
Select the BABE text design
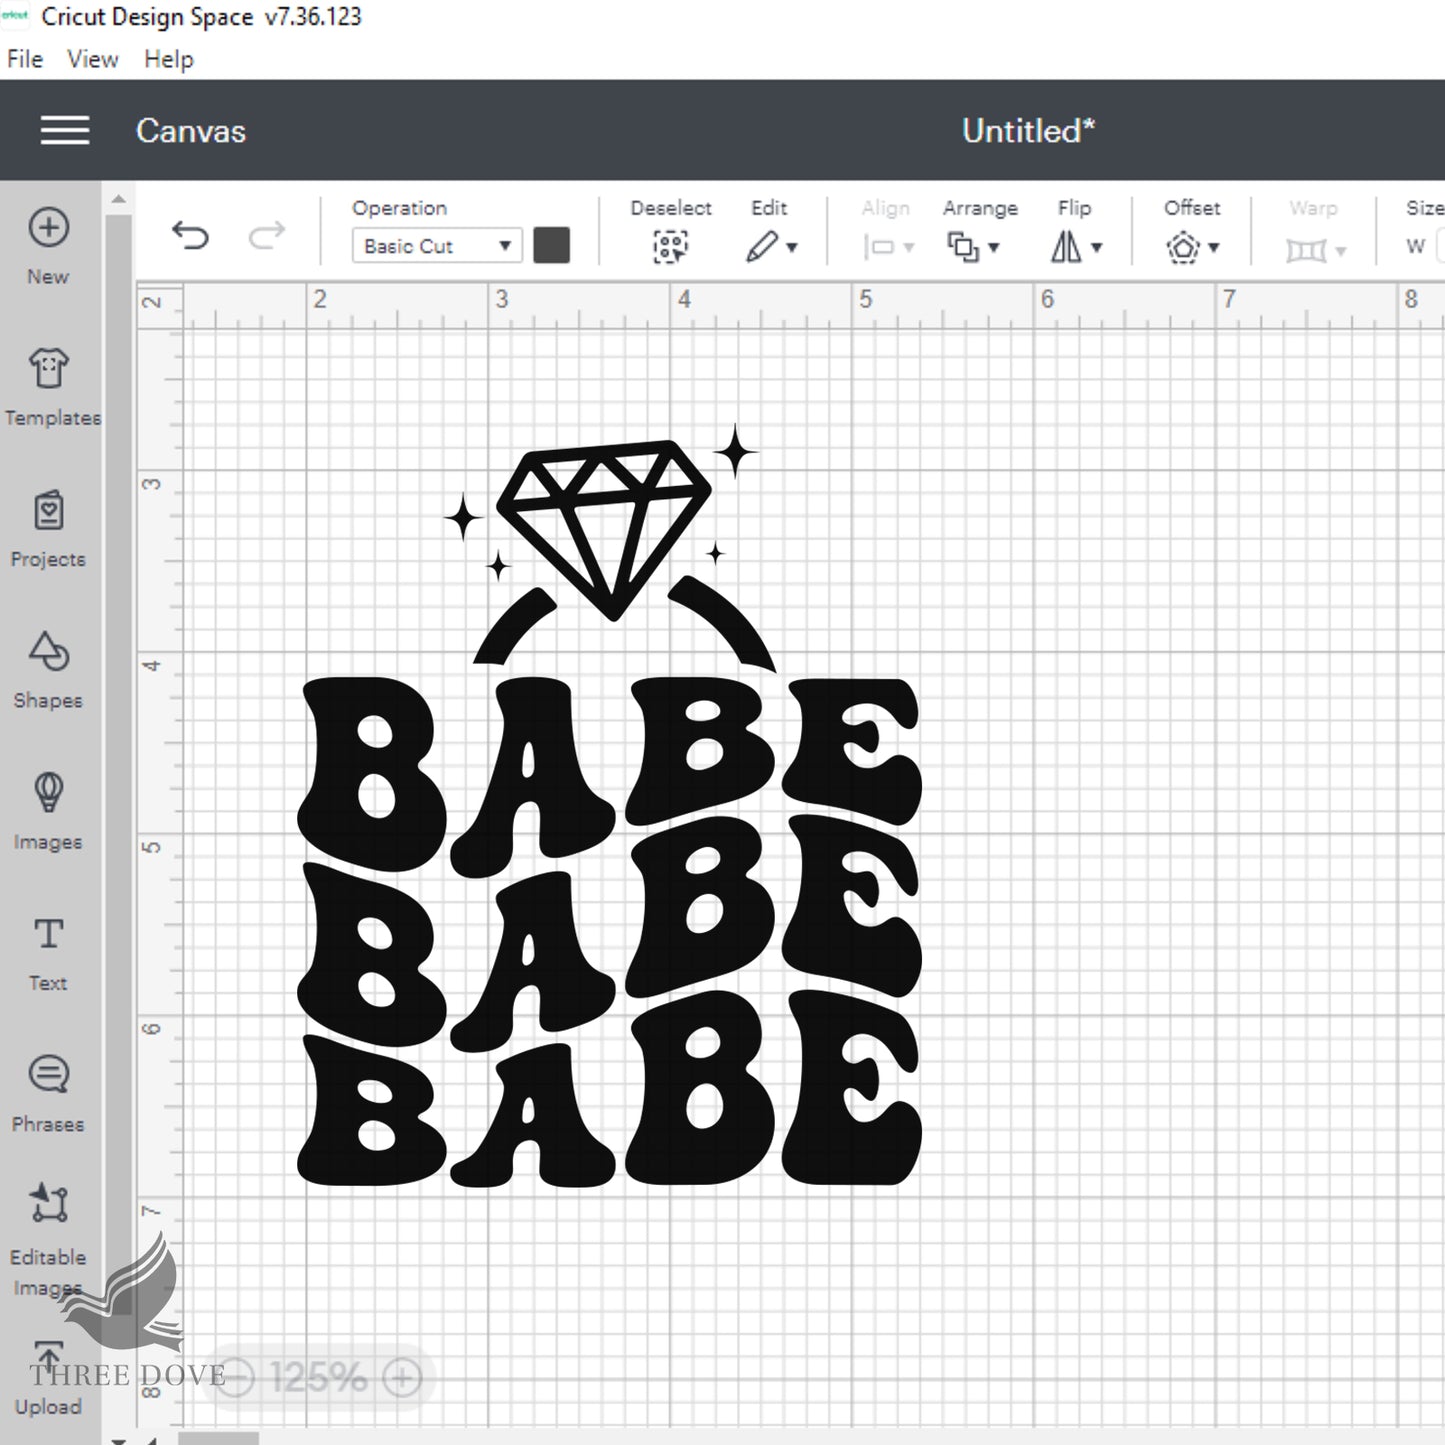click(609, 930)
